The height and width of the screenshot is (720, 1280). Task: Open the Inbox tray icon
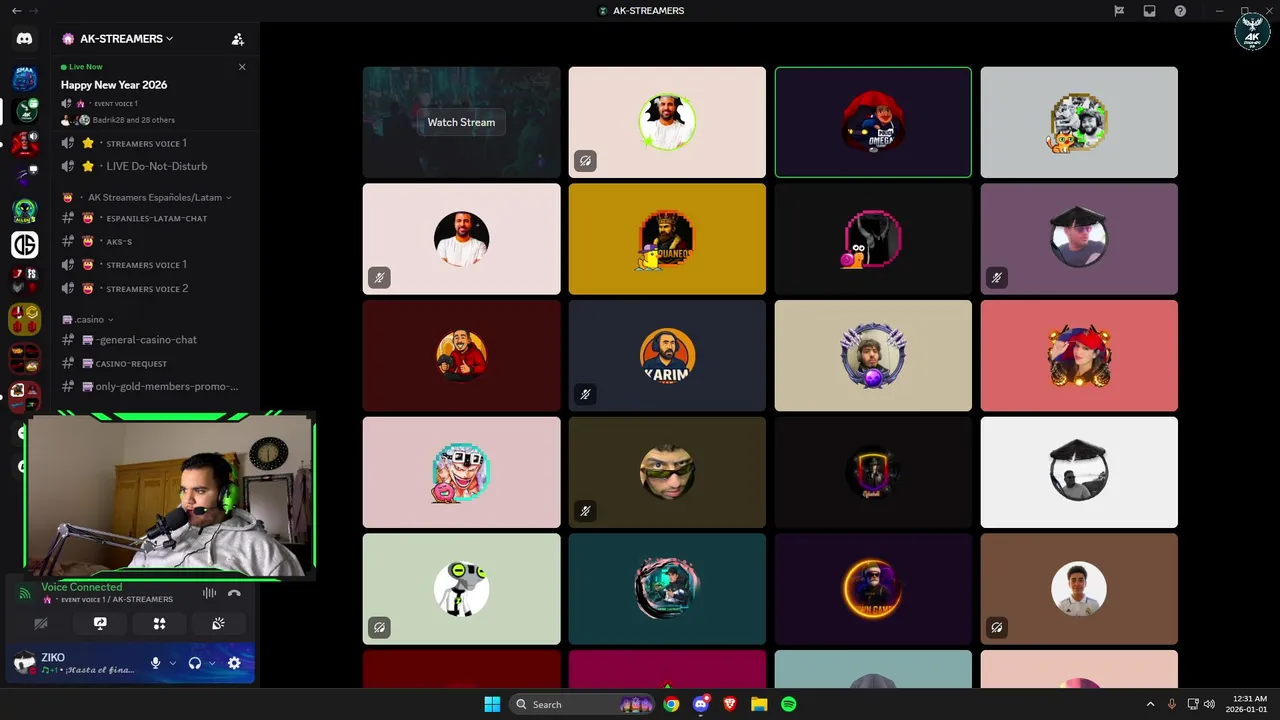(1150, 11)
